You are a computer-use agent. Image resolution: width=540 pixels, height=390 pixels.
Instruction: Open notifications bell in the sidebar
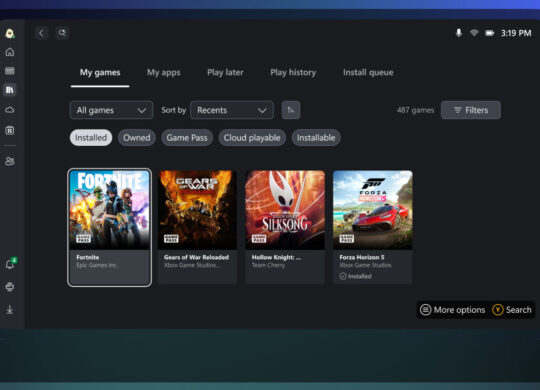click(10, 264)
